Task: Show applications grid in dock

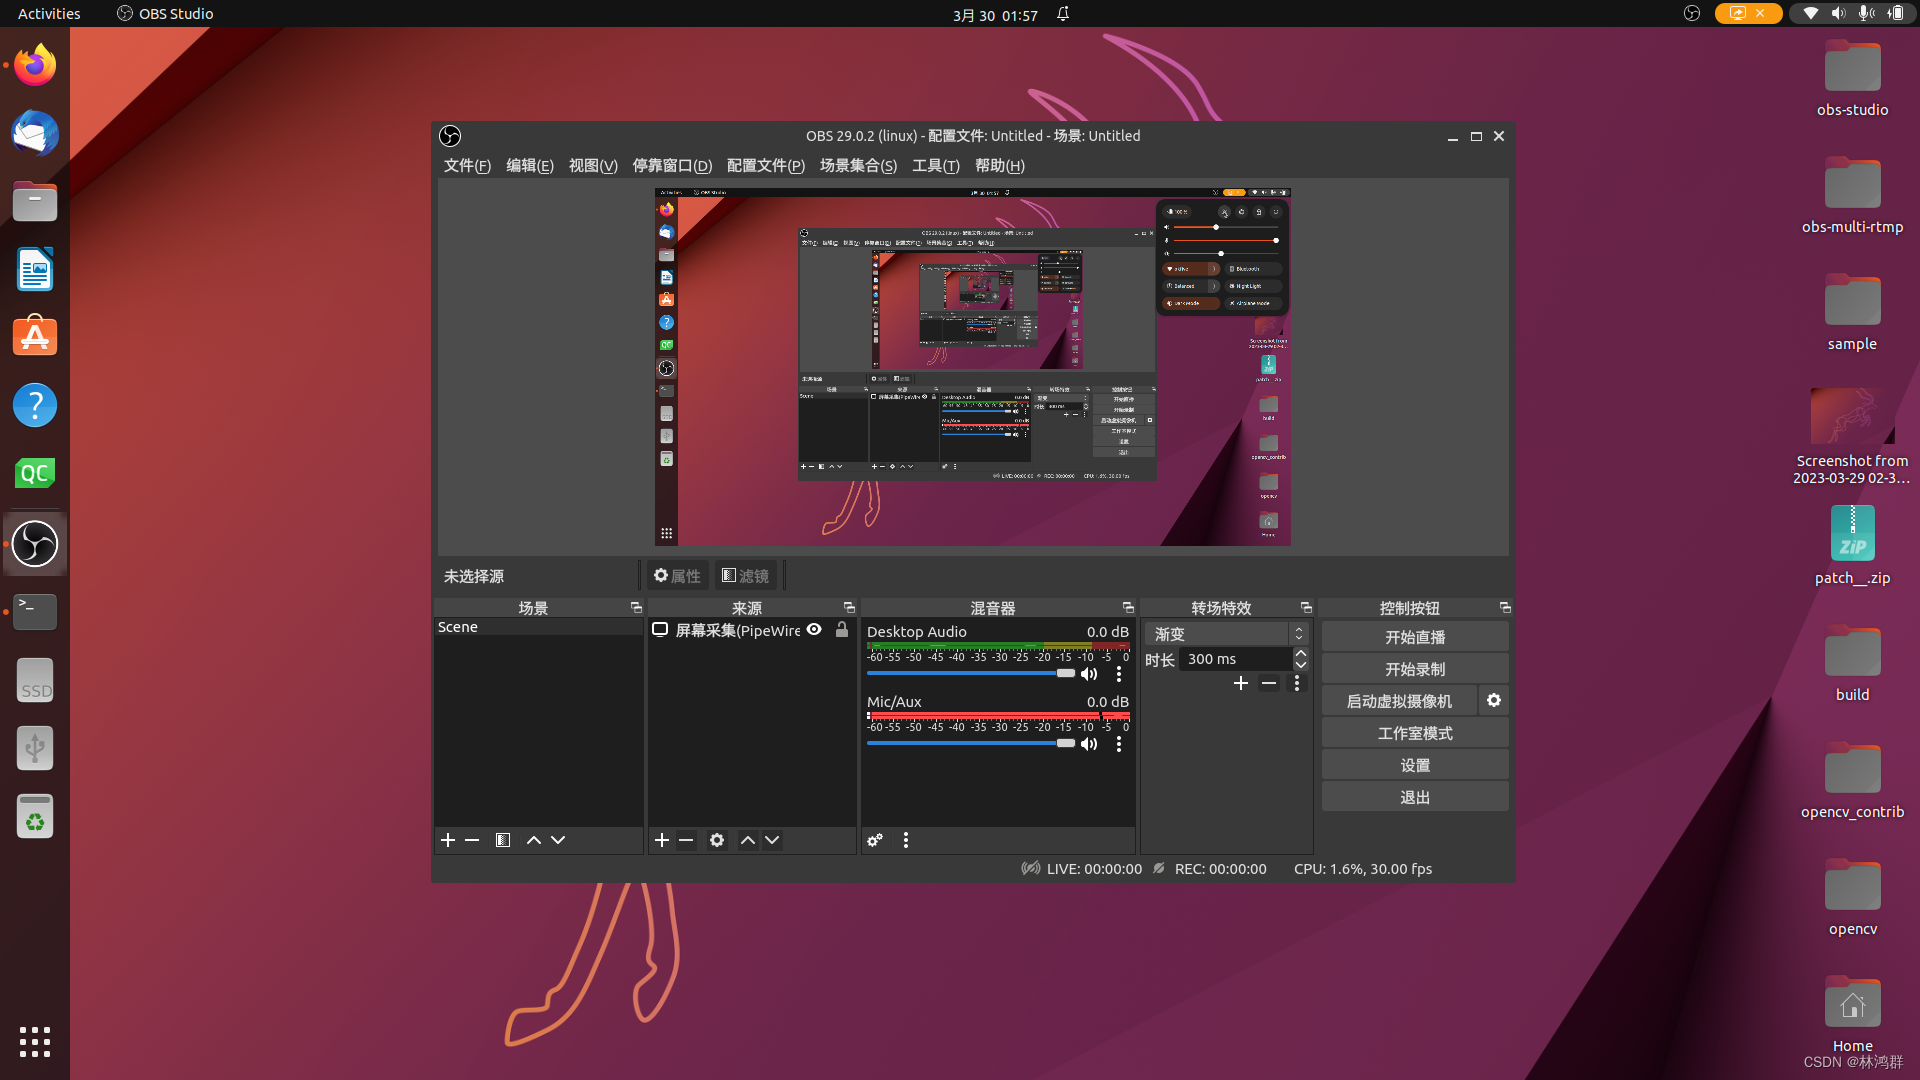Action: point(35,1042)
